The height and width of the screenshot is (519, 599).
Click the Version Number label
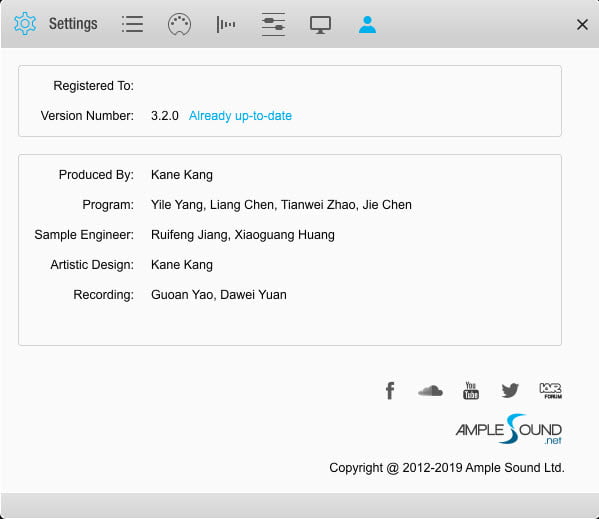point(87,116)
